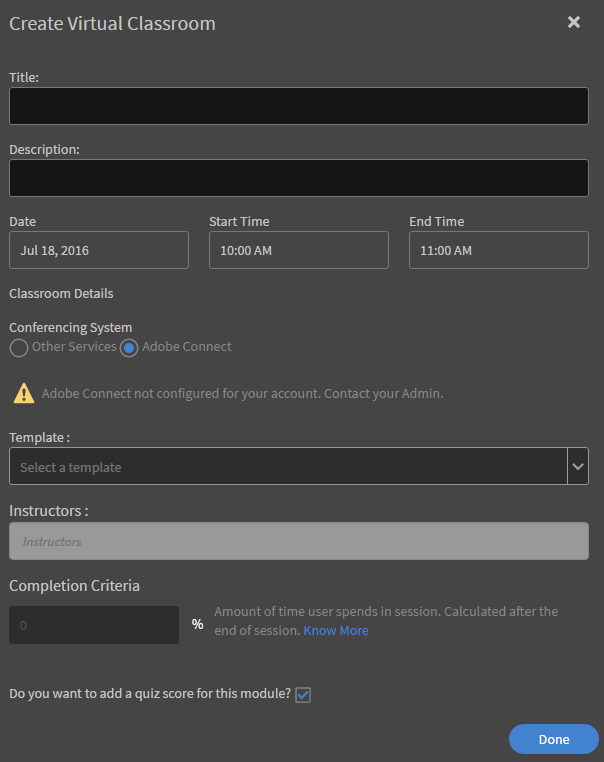Close the Create Virtual Classroom dialog
This screenshot has height=762, width=604.
574,22
